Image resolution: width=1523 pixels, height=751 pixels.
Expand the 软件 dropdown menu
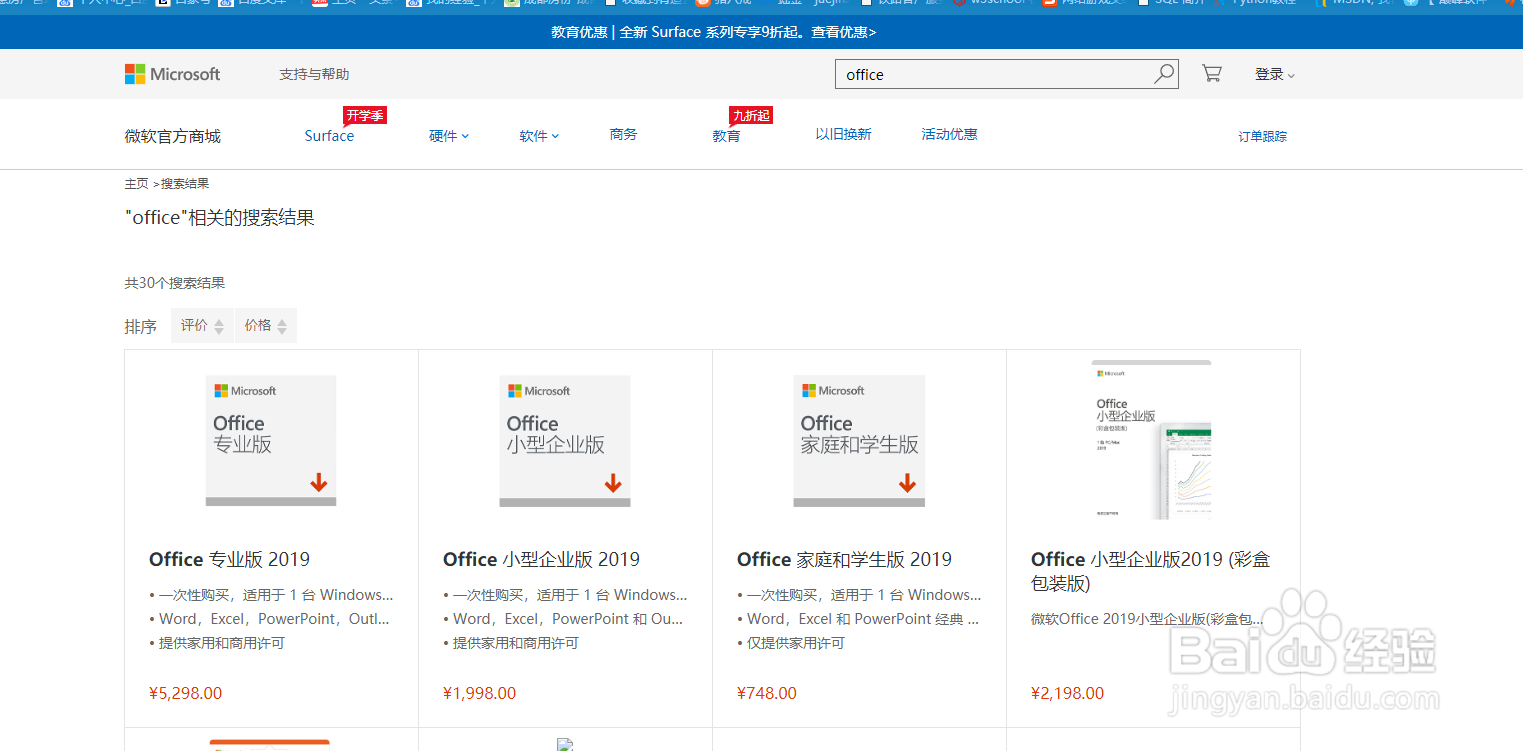pyautogui.click(x=539, y=136)
